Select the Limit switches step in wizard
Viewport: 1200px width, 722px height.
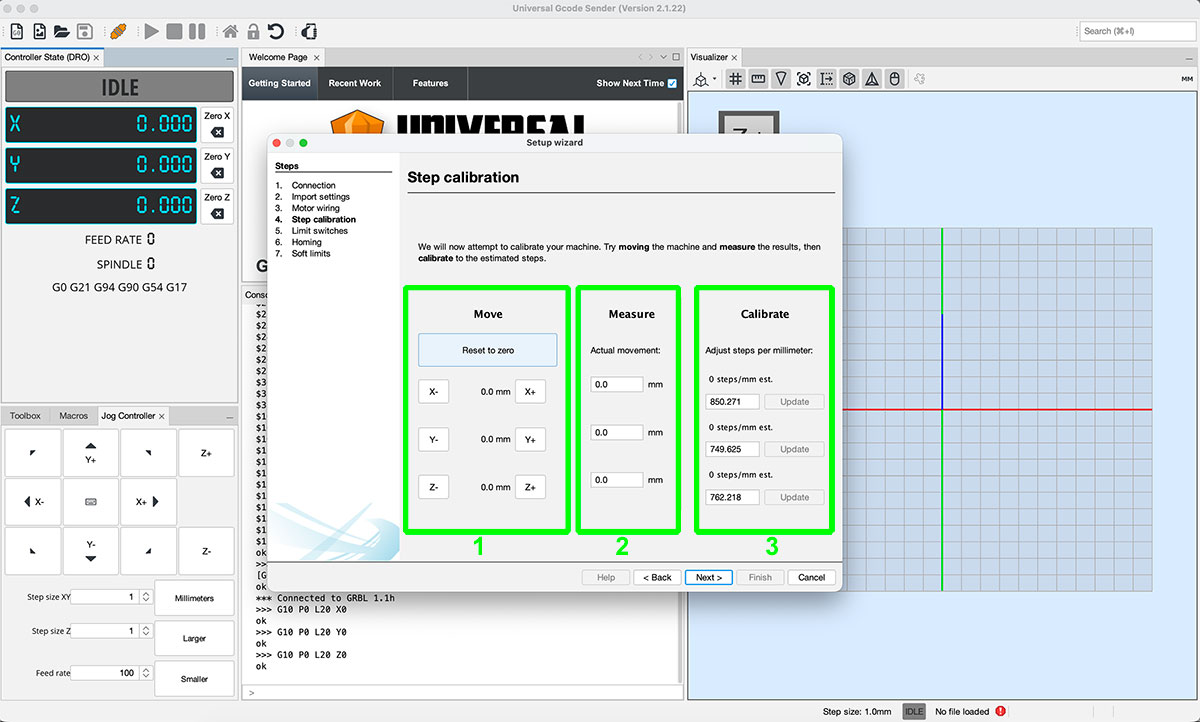[320, 231]
